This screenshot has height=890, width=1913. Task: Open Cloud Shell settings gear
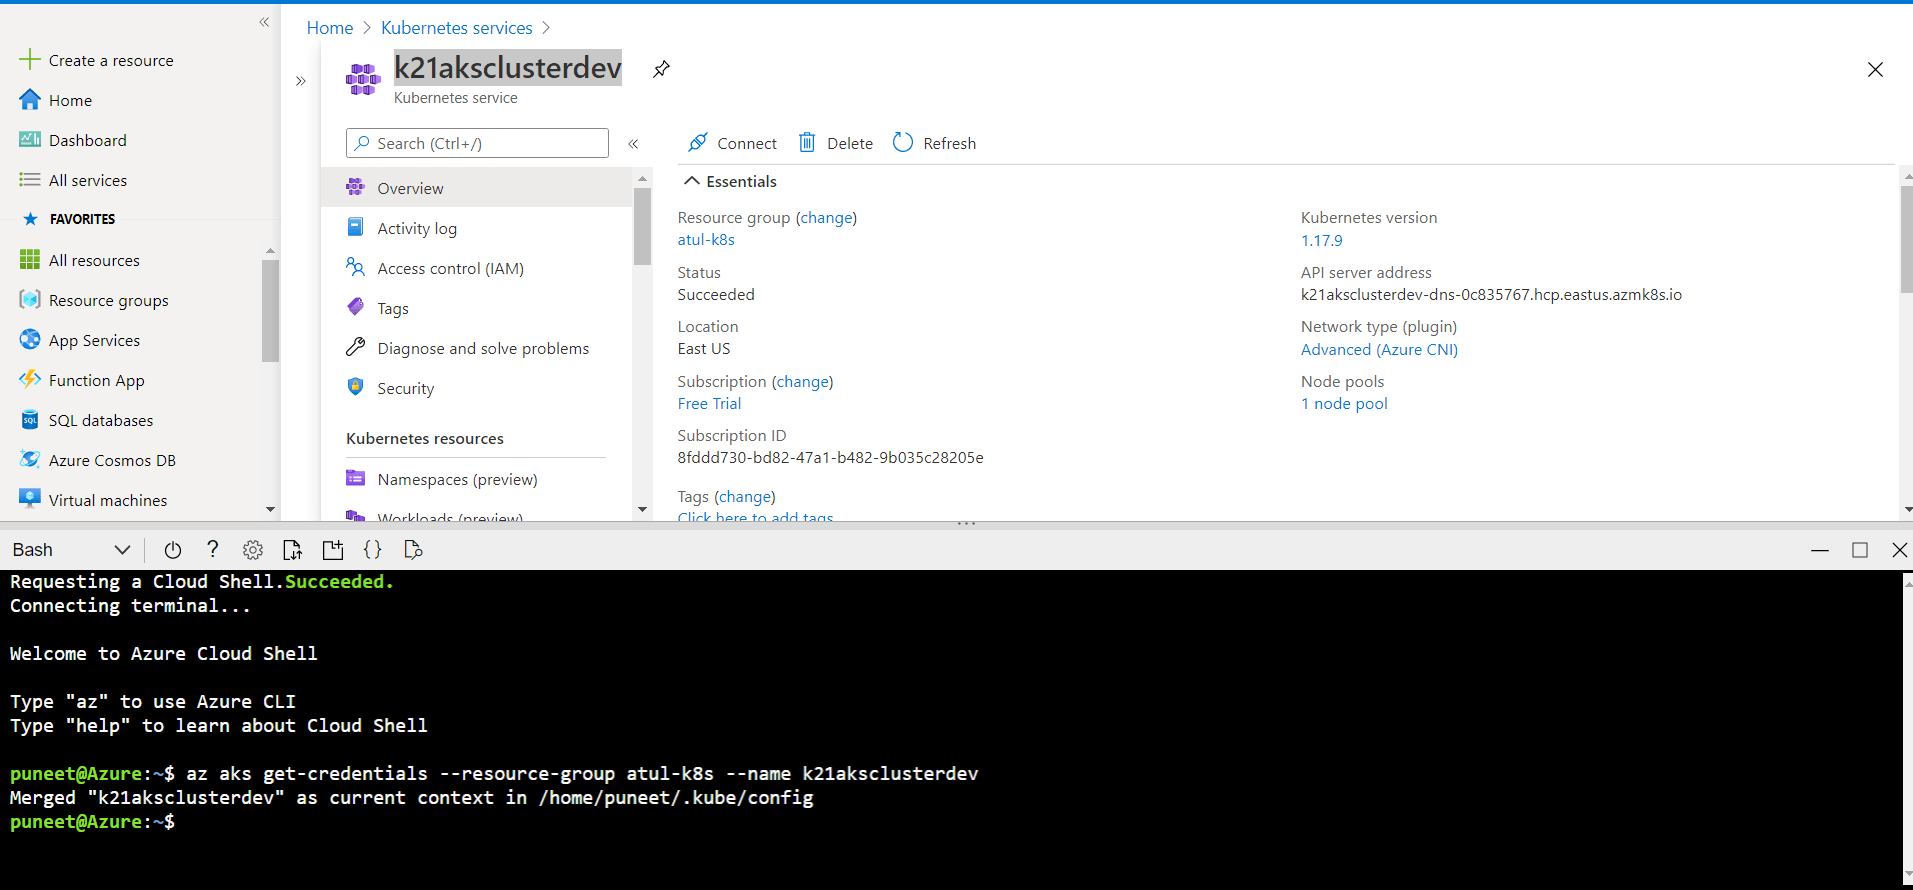(x=253, y=550)
